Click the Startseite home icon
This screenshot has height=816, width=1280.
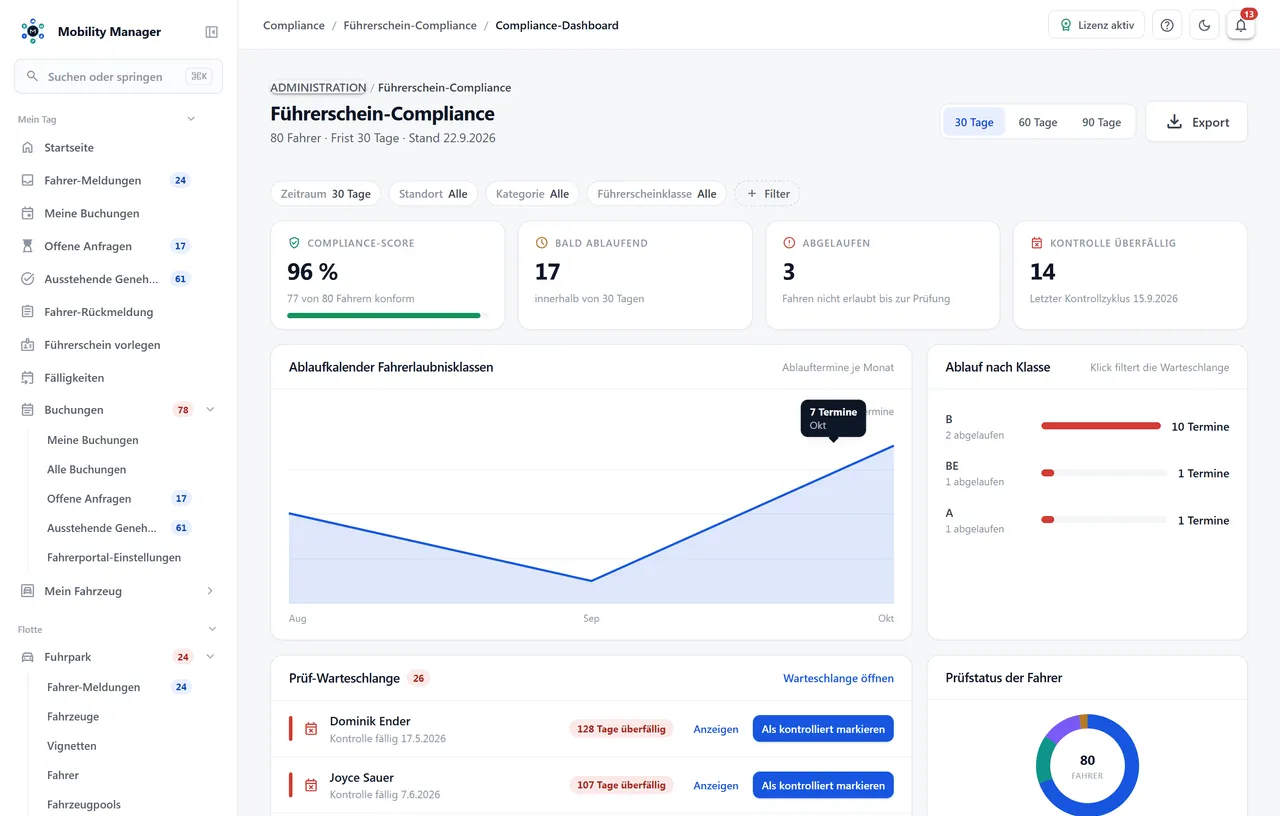click(28, 148)
